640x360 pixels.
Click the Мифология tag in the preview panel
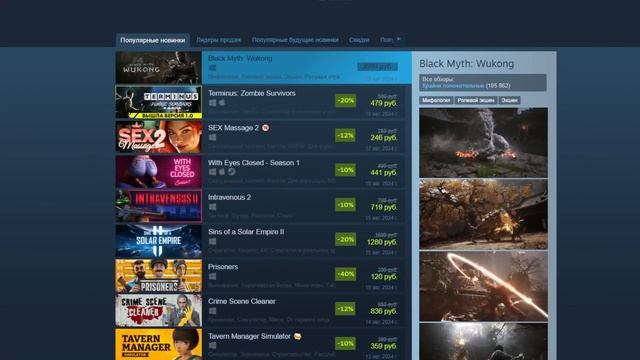[436, 100]
